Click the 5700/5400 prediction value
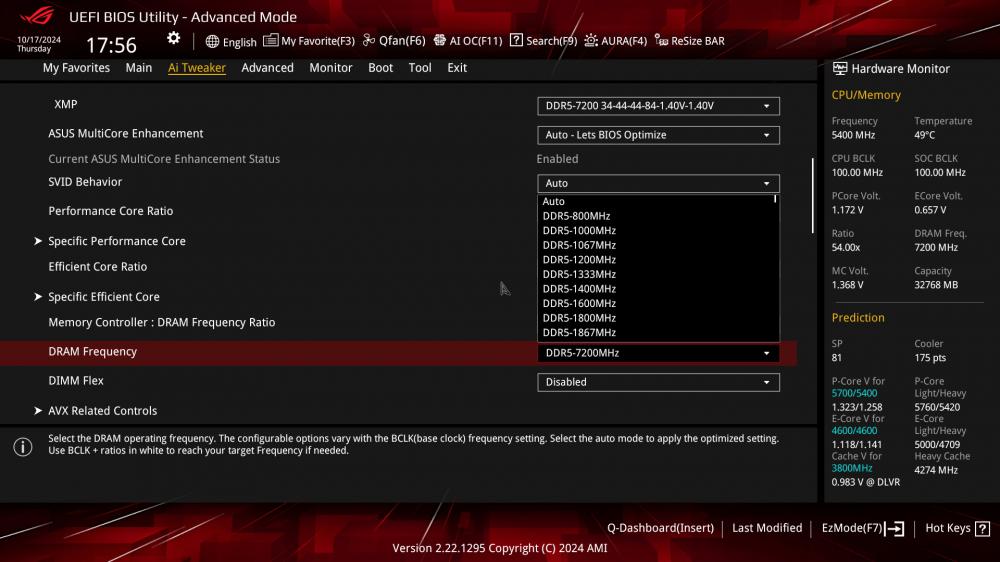 click(x=854, y=394)
